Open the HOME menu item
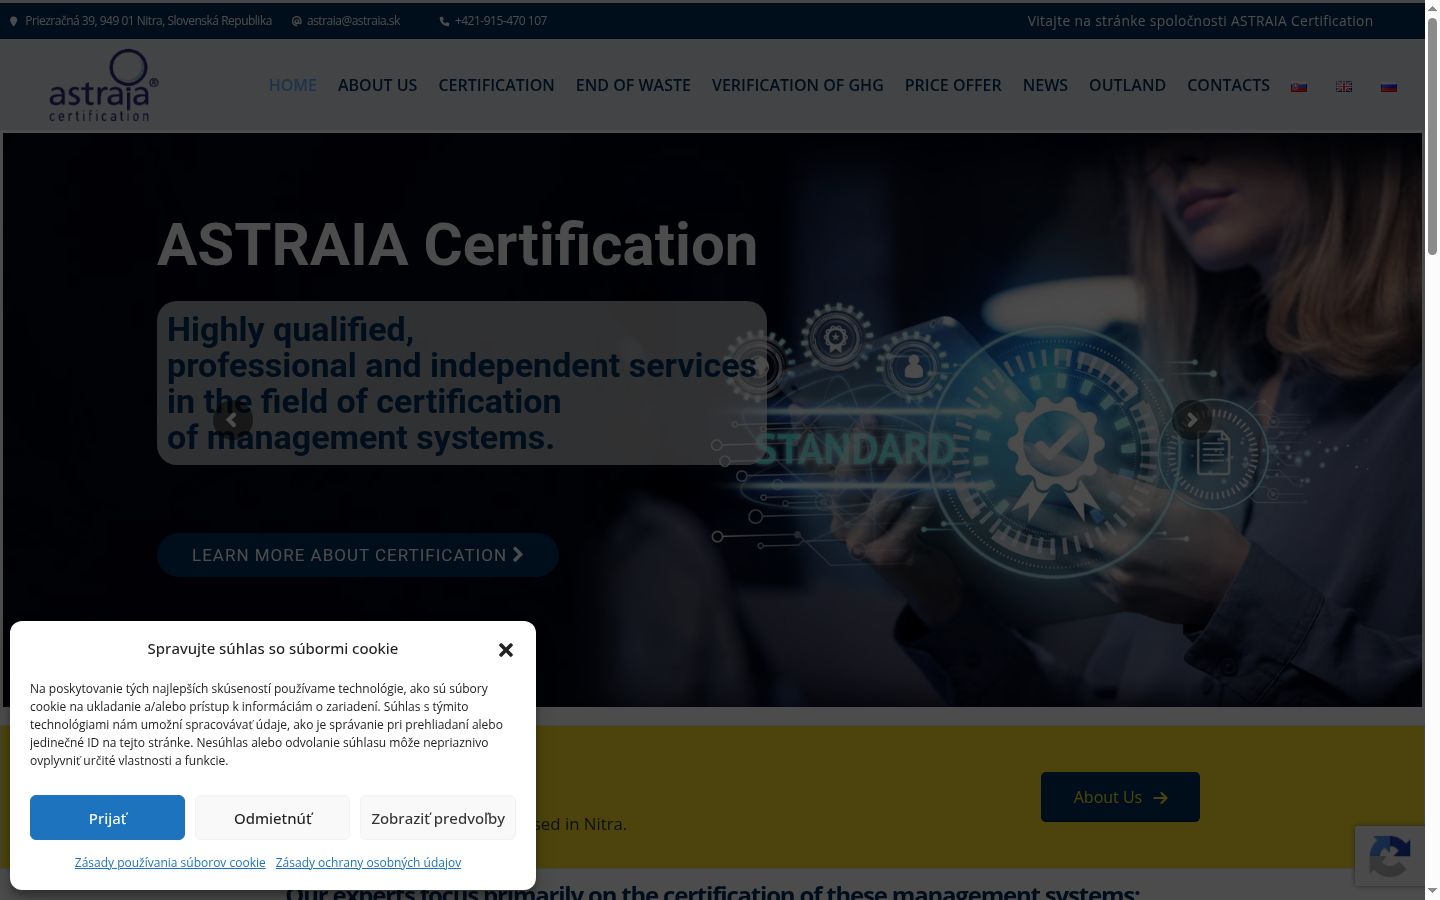The width and height of the screenshot is (1440, 900). coord(292,85)
